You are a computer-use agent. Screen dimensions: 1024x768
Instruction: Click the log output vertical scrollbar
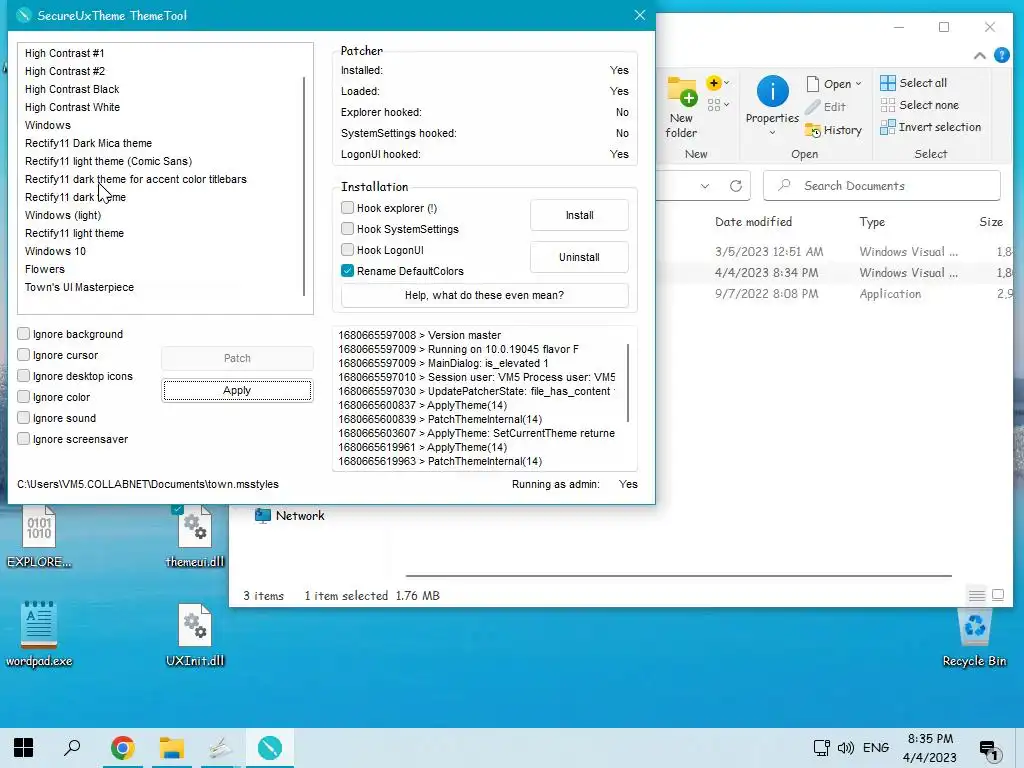tap(628, 383)
